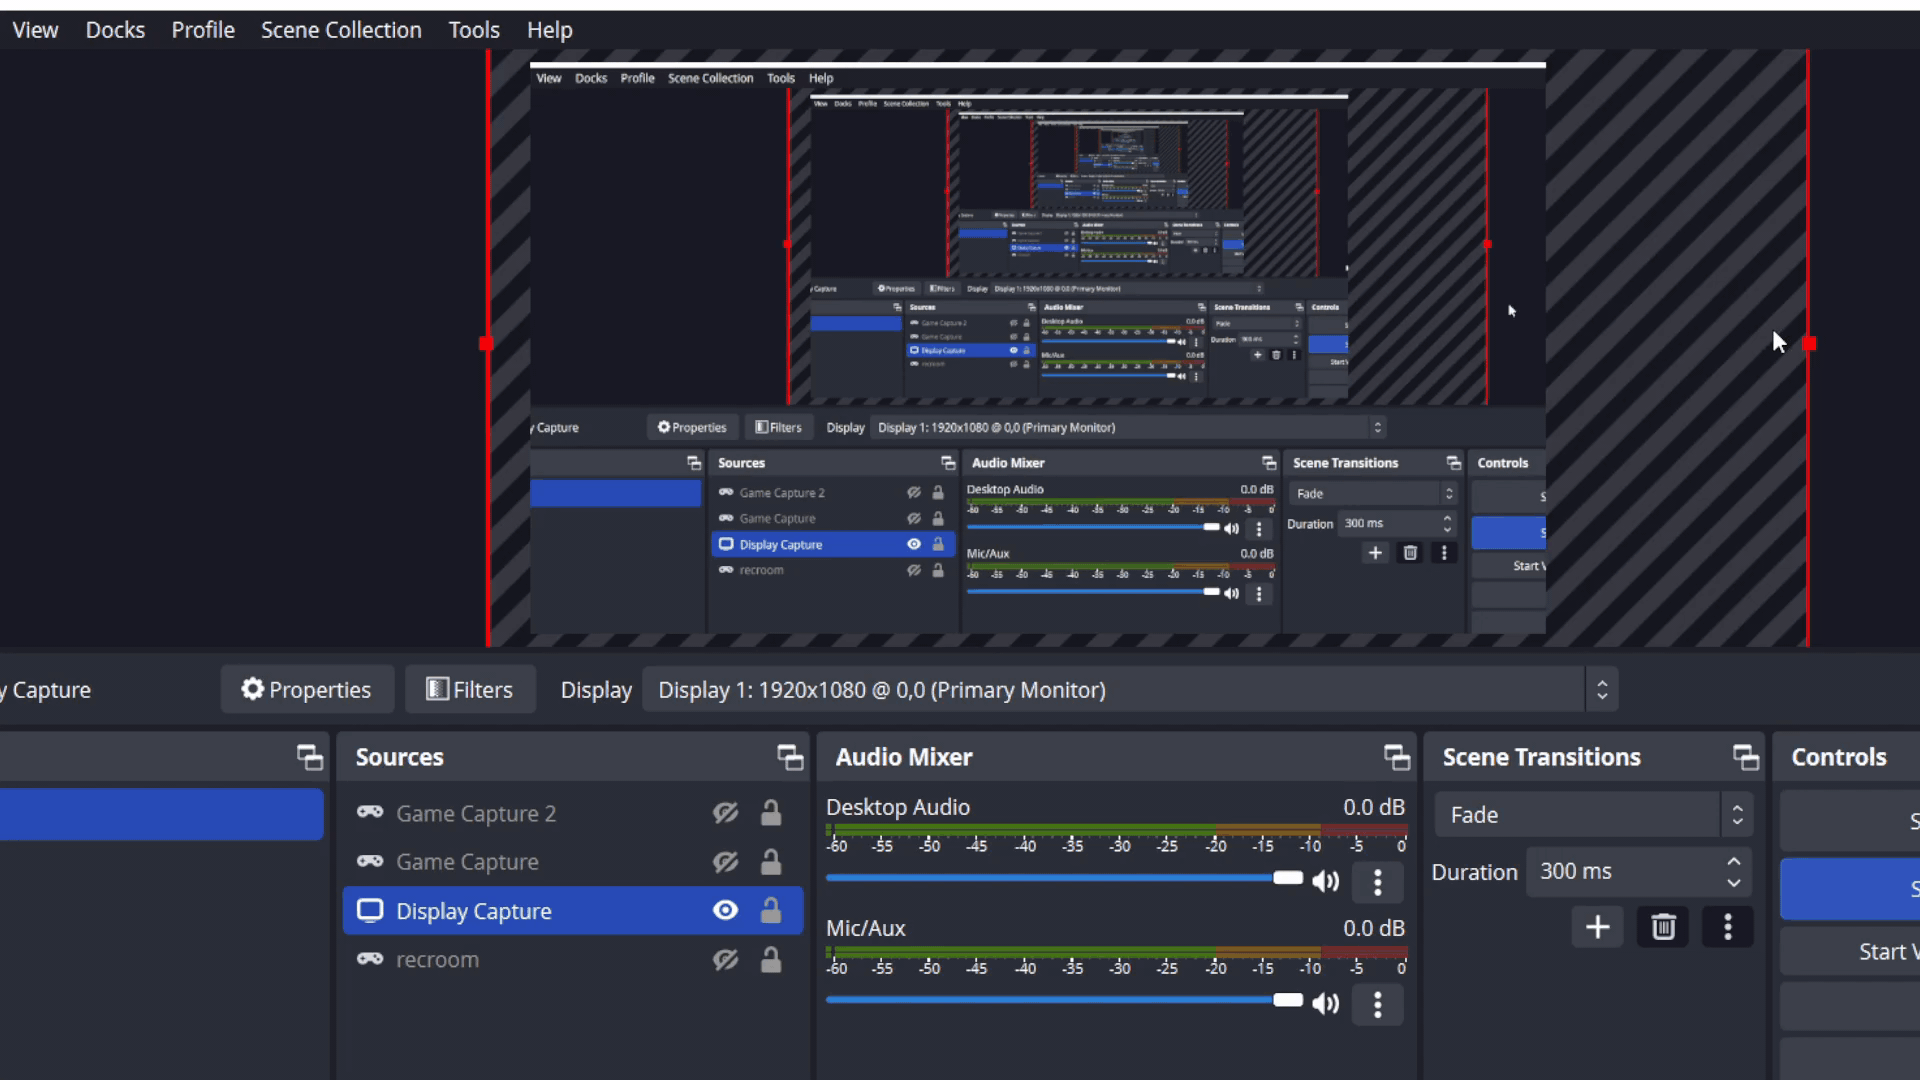Open the Filters dialog
The width and height of the screenshot is (1920, 1080).
(x=469, y=690)
